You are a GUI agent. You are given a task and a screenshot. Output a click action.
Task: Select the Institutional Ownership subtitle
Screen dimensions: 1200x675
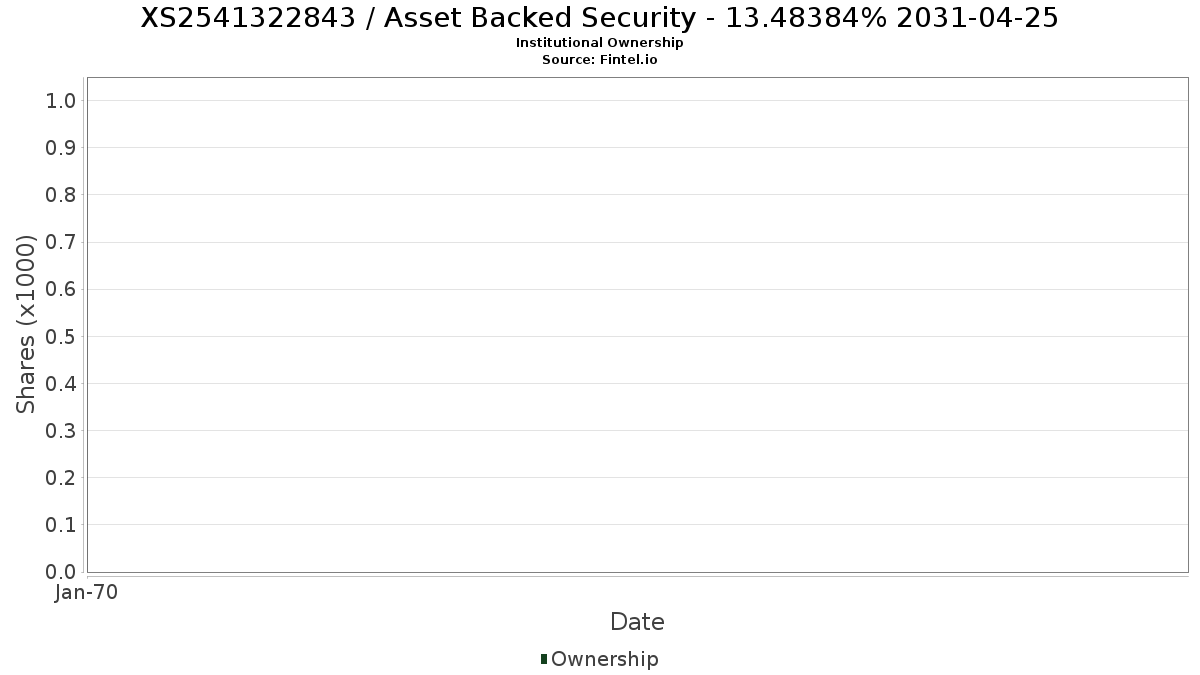(599, 43)
